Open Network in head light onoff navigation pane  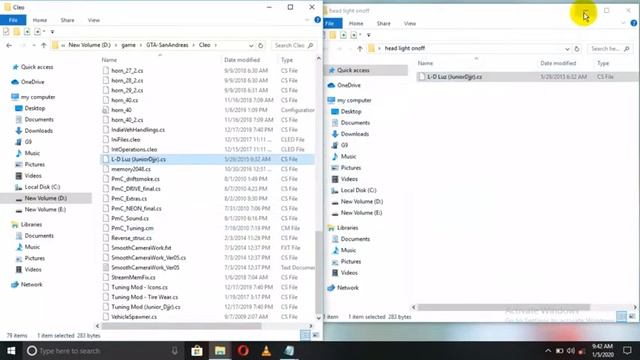pyautogui.click(x=347, y=288)
